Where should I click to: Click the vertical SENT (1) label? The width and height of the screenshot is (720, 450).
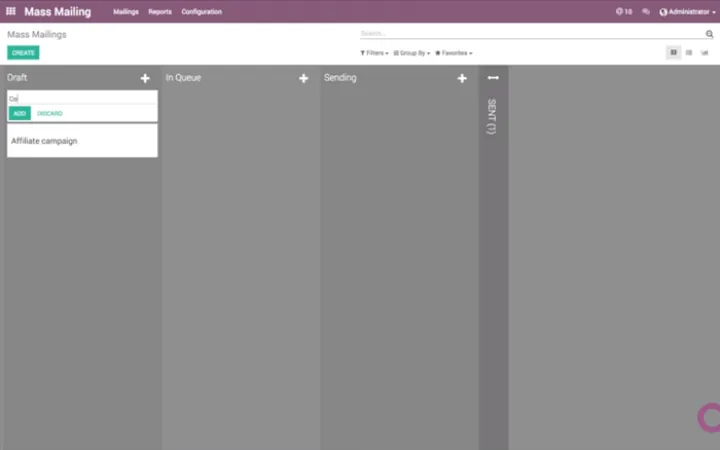tap(492, 117)
